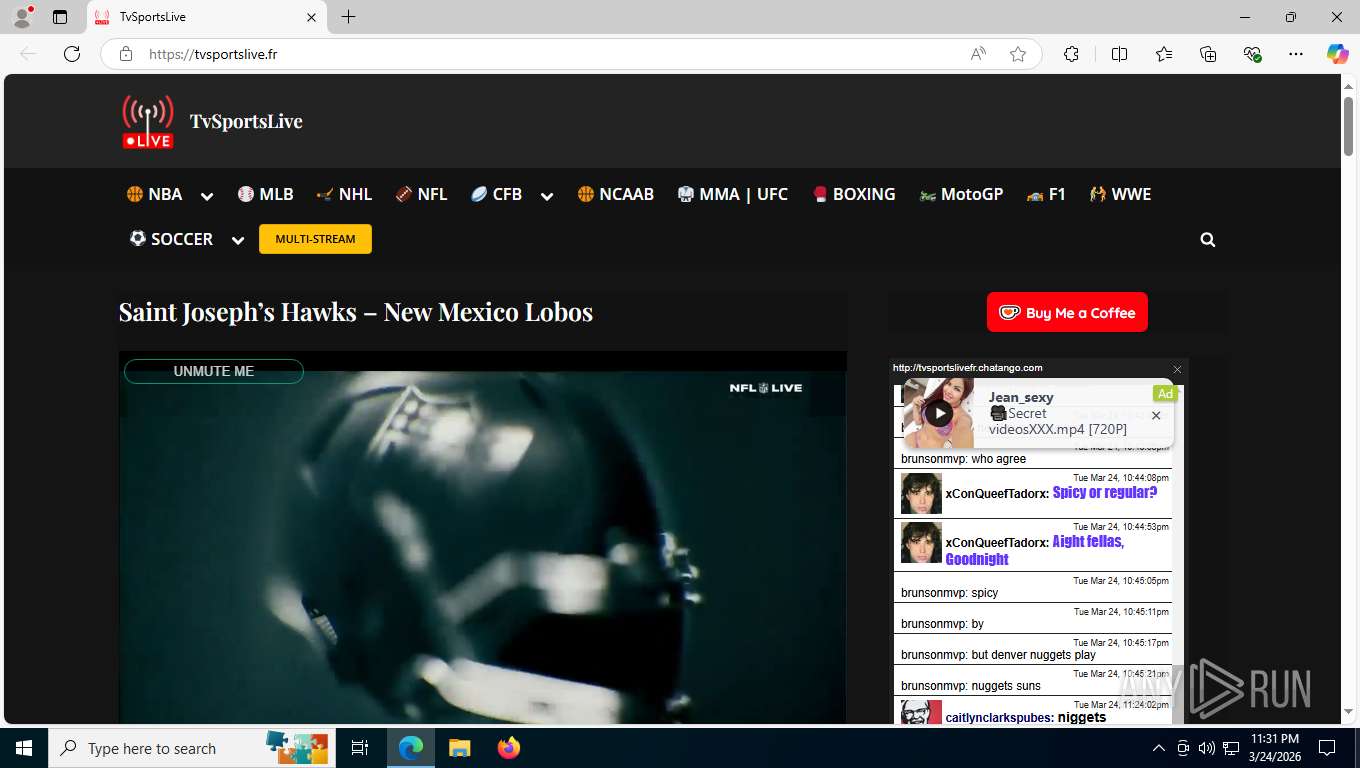Click caitlynclarkspubes avatar in chat
The width and height of the screenshot is (1360, 768).
point(921,712)
